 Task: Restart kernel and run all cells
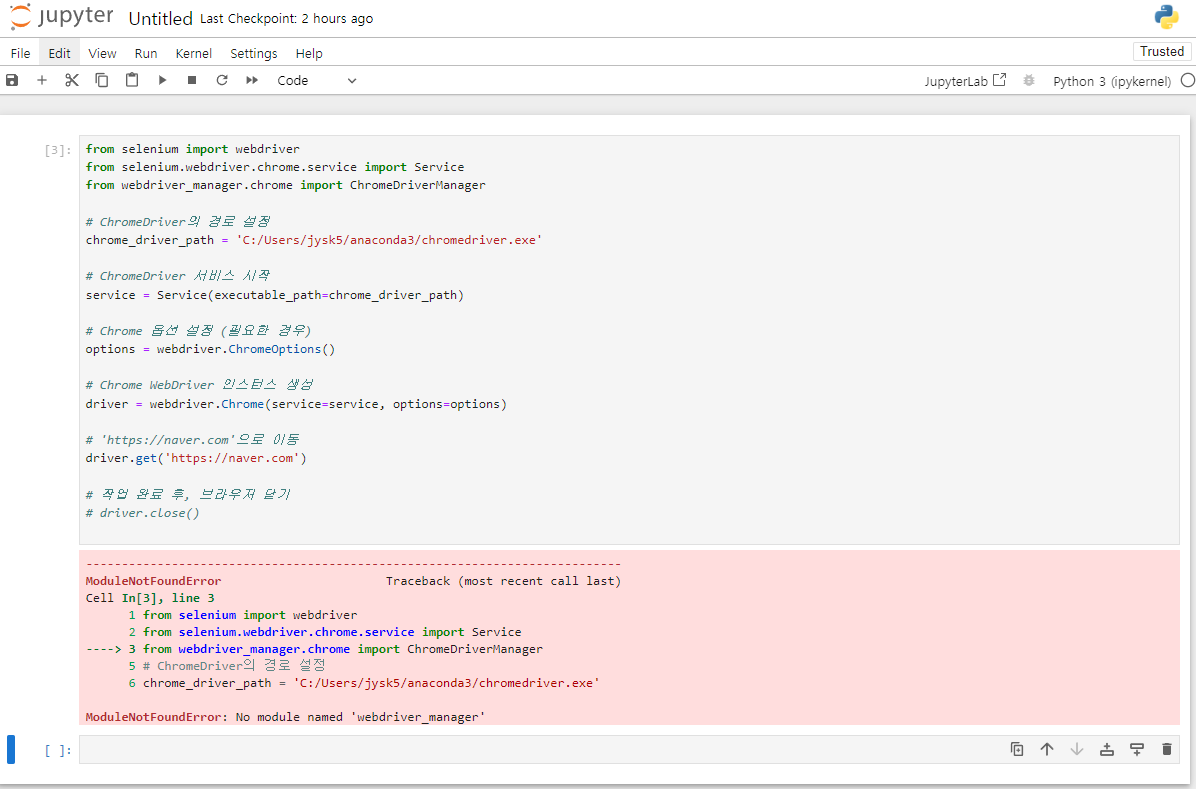click(252, 80)
